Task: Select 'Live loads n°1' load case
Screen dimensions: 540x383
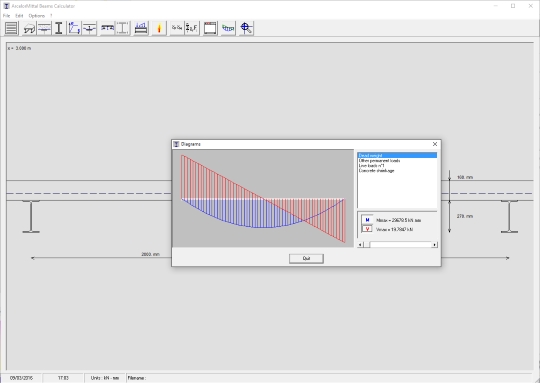Action: (x=372, y=166)
